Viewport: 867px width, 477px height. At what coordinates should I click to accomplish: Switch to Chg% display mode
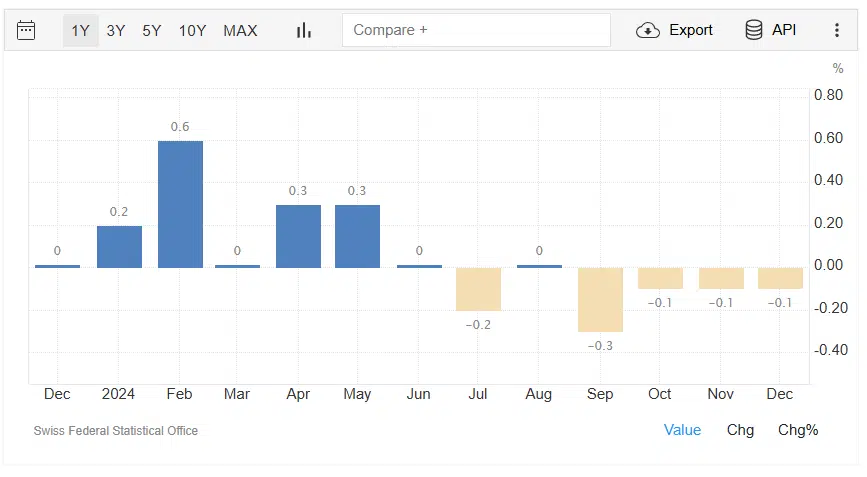[x=798, y=430]
